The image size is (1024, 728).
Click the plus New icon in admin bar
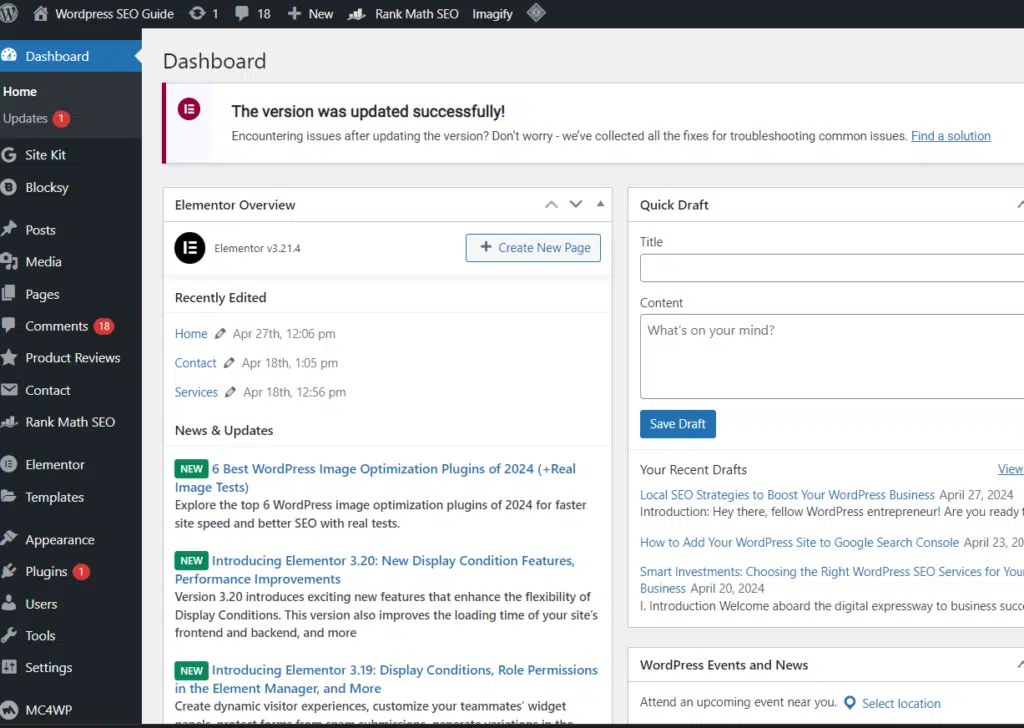pos(295,14)
